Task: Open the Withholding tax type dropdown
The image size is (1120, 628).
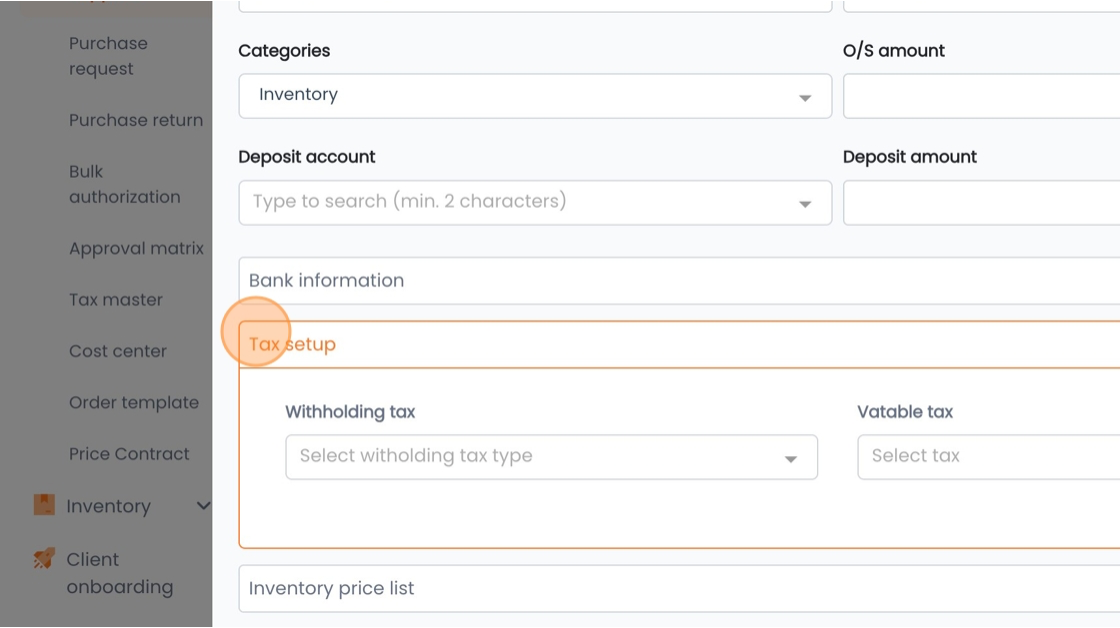Action: [x=551, y=457]
